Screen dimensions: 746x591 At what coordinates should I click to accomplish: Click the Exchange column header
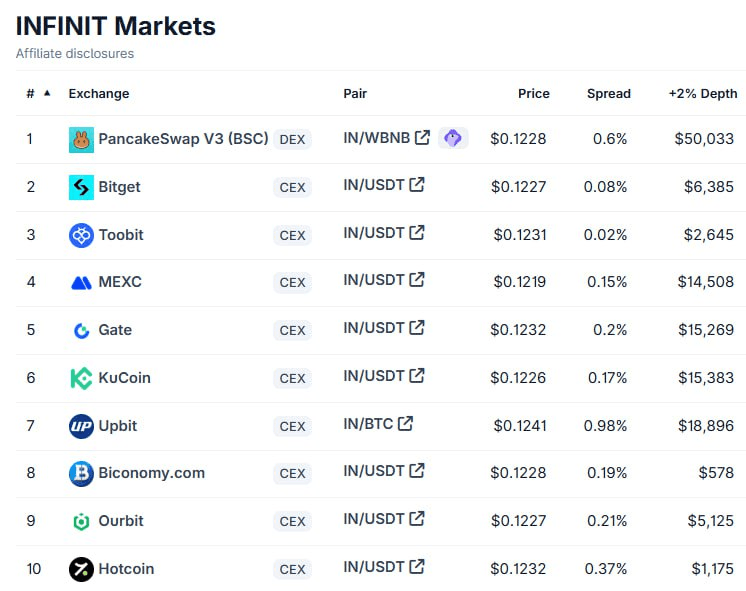pos(99,93)
